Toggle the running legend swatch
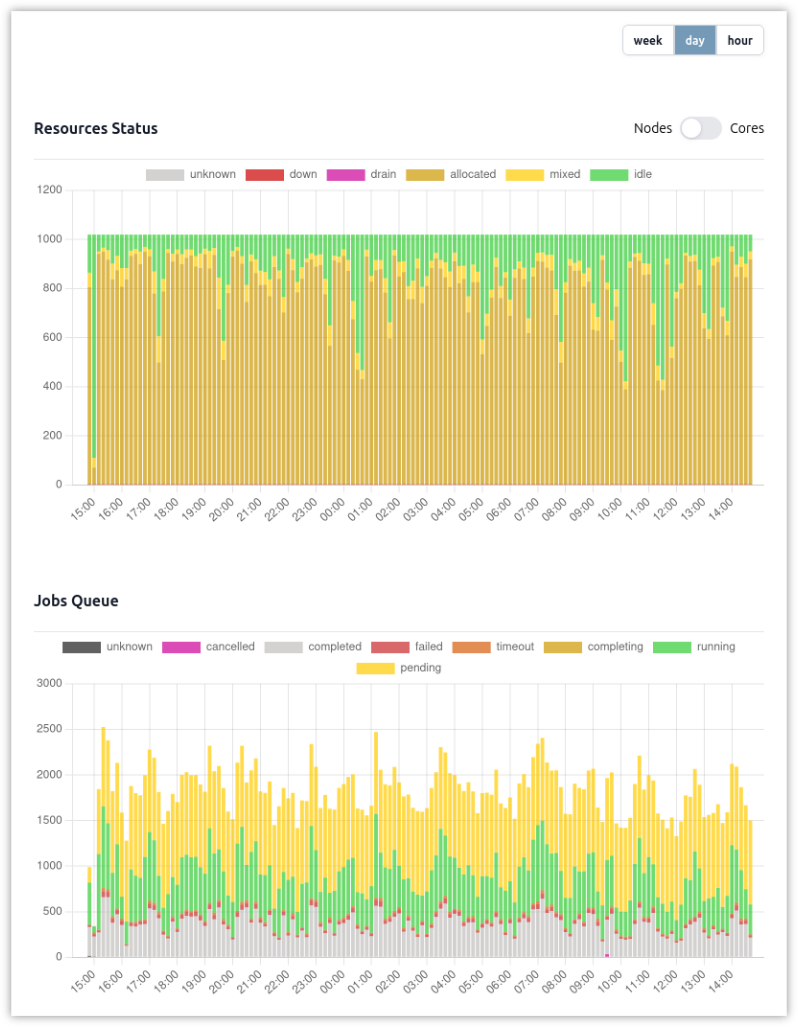 point(672,647)
